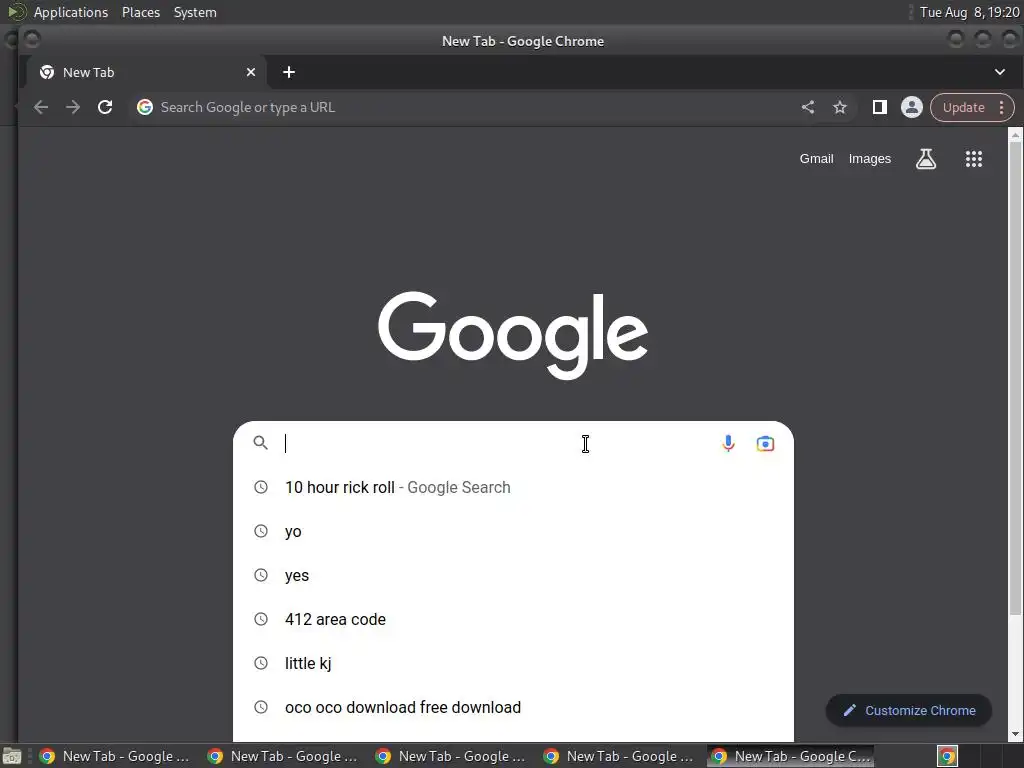Screen dimensions: 1024x768
Task: Click scrollbar down arrow
Action: 1015,734
